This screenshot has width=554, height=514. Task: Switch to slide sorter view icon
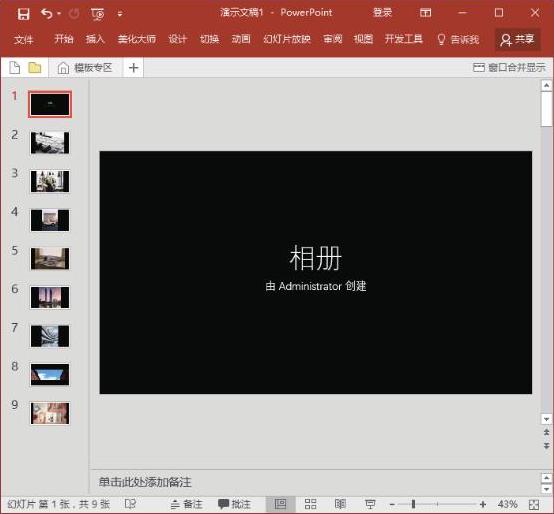pyautogui.click(x=310, y=504)
